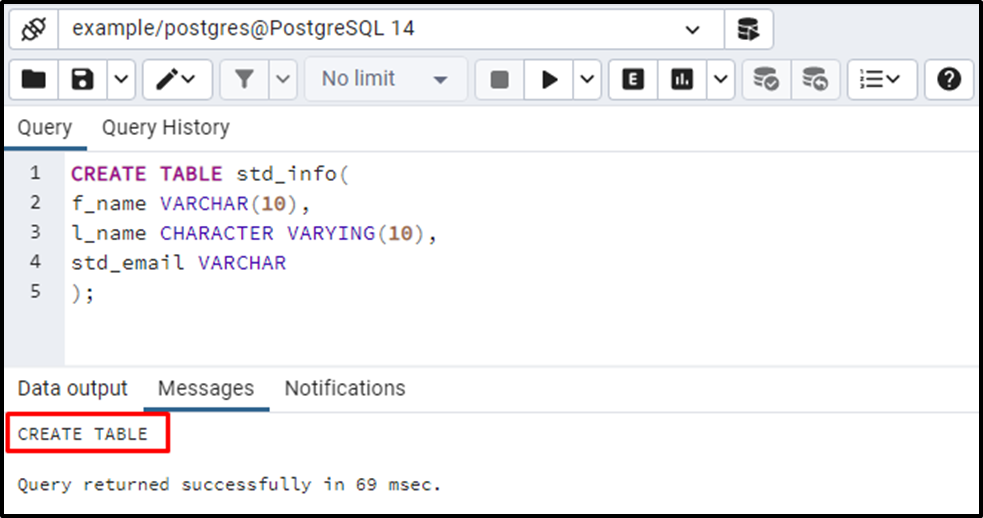Open the help question mark icon
This screenshot has height=518, width=983.
[949, 80]
